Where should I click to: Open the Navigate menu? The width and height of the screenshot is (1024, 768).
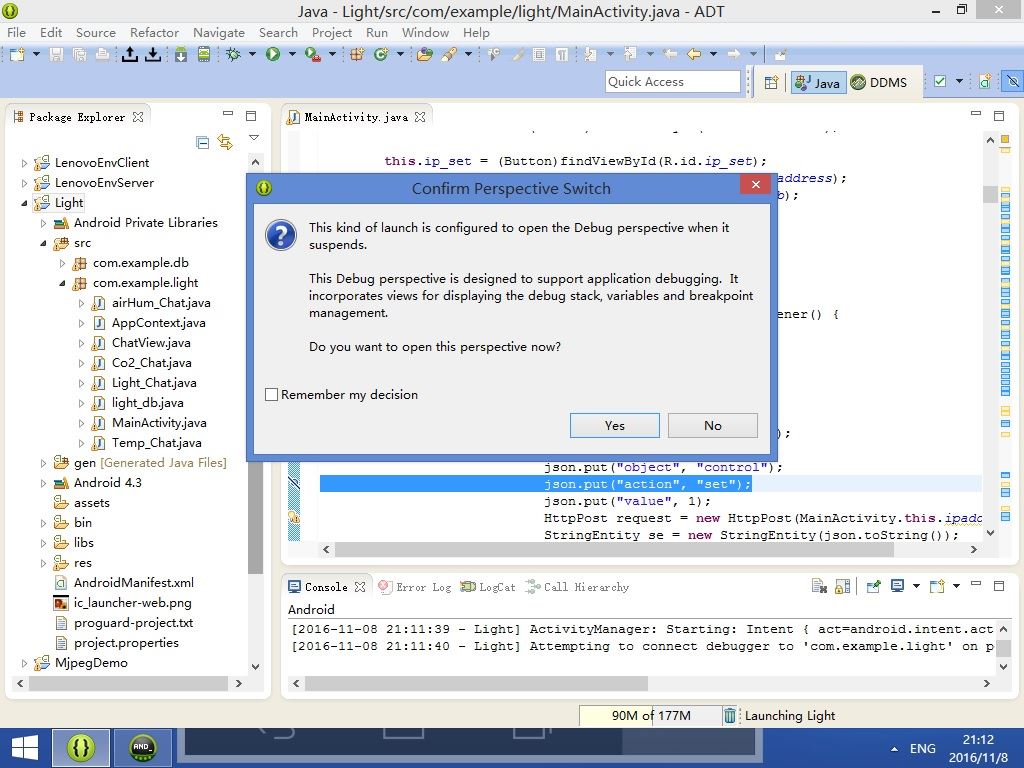[x=219, y=33]
